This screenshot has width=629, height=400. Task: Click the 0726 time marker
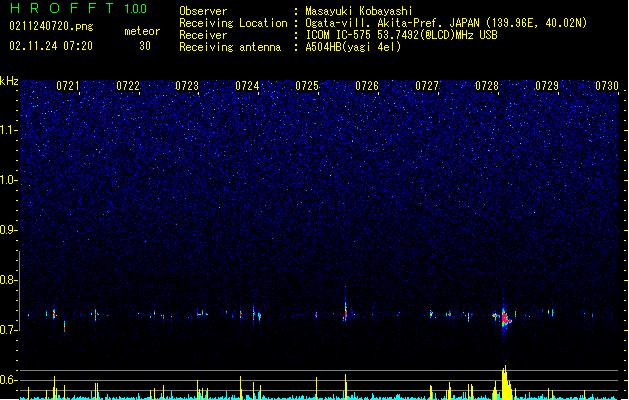tap(367, 86)
